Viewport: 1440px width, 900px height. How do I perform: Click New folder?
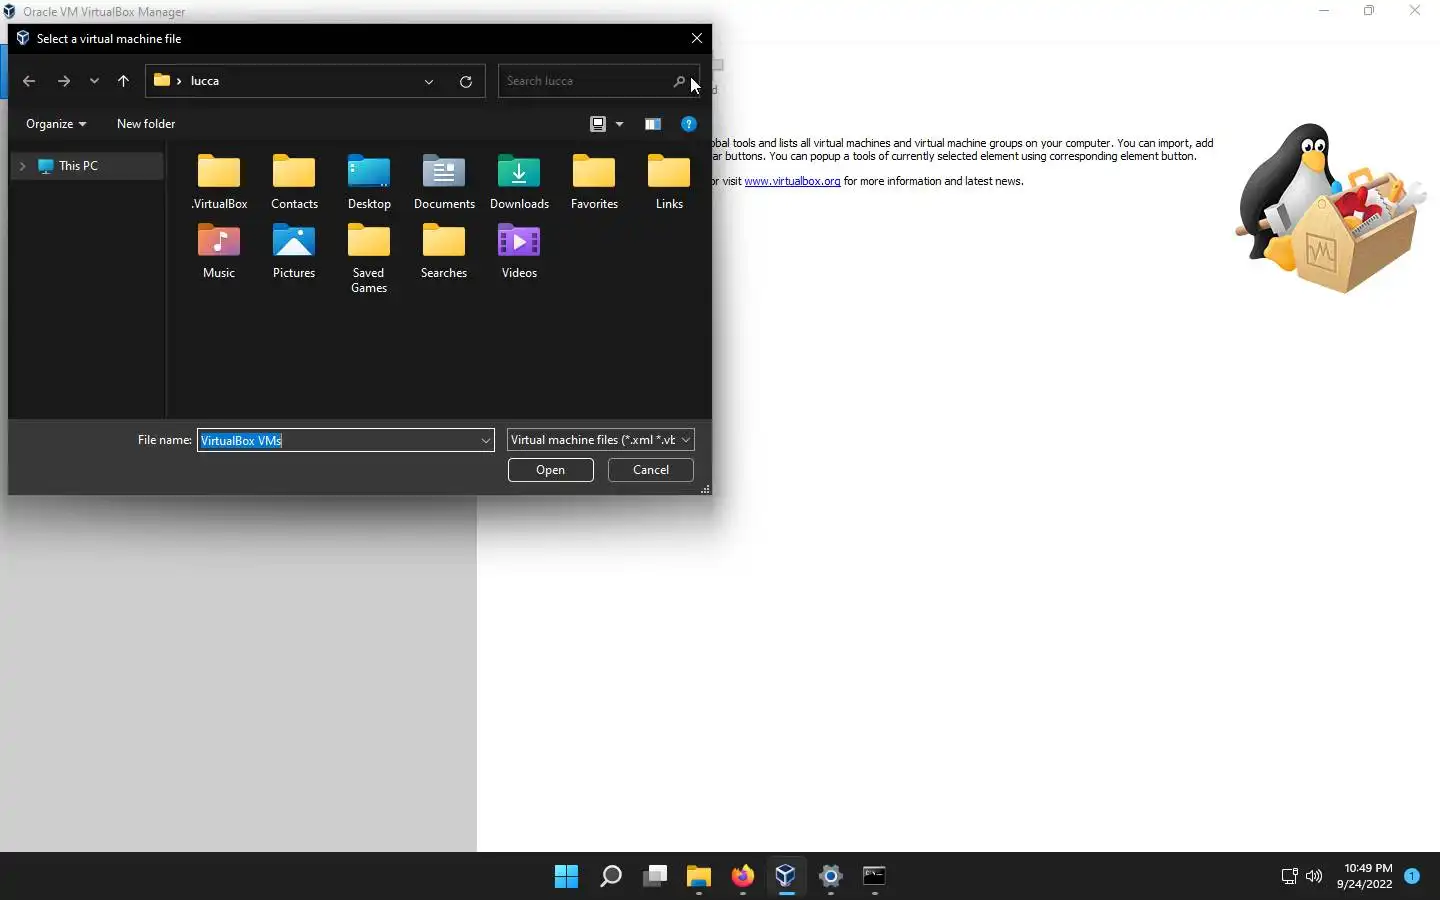click(146, 124)
